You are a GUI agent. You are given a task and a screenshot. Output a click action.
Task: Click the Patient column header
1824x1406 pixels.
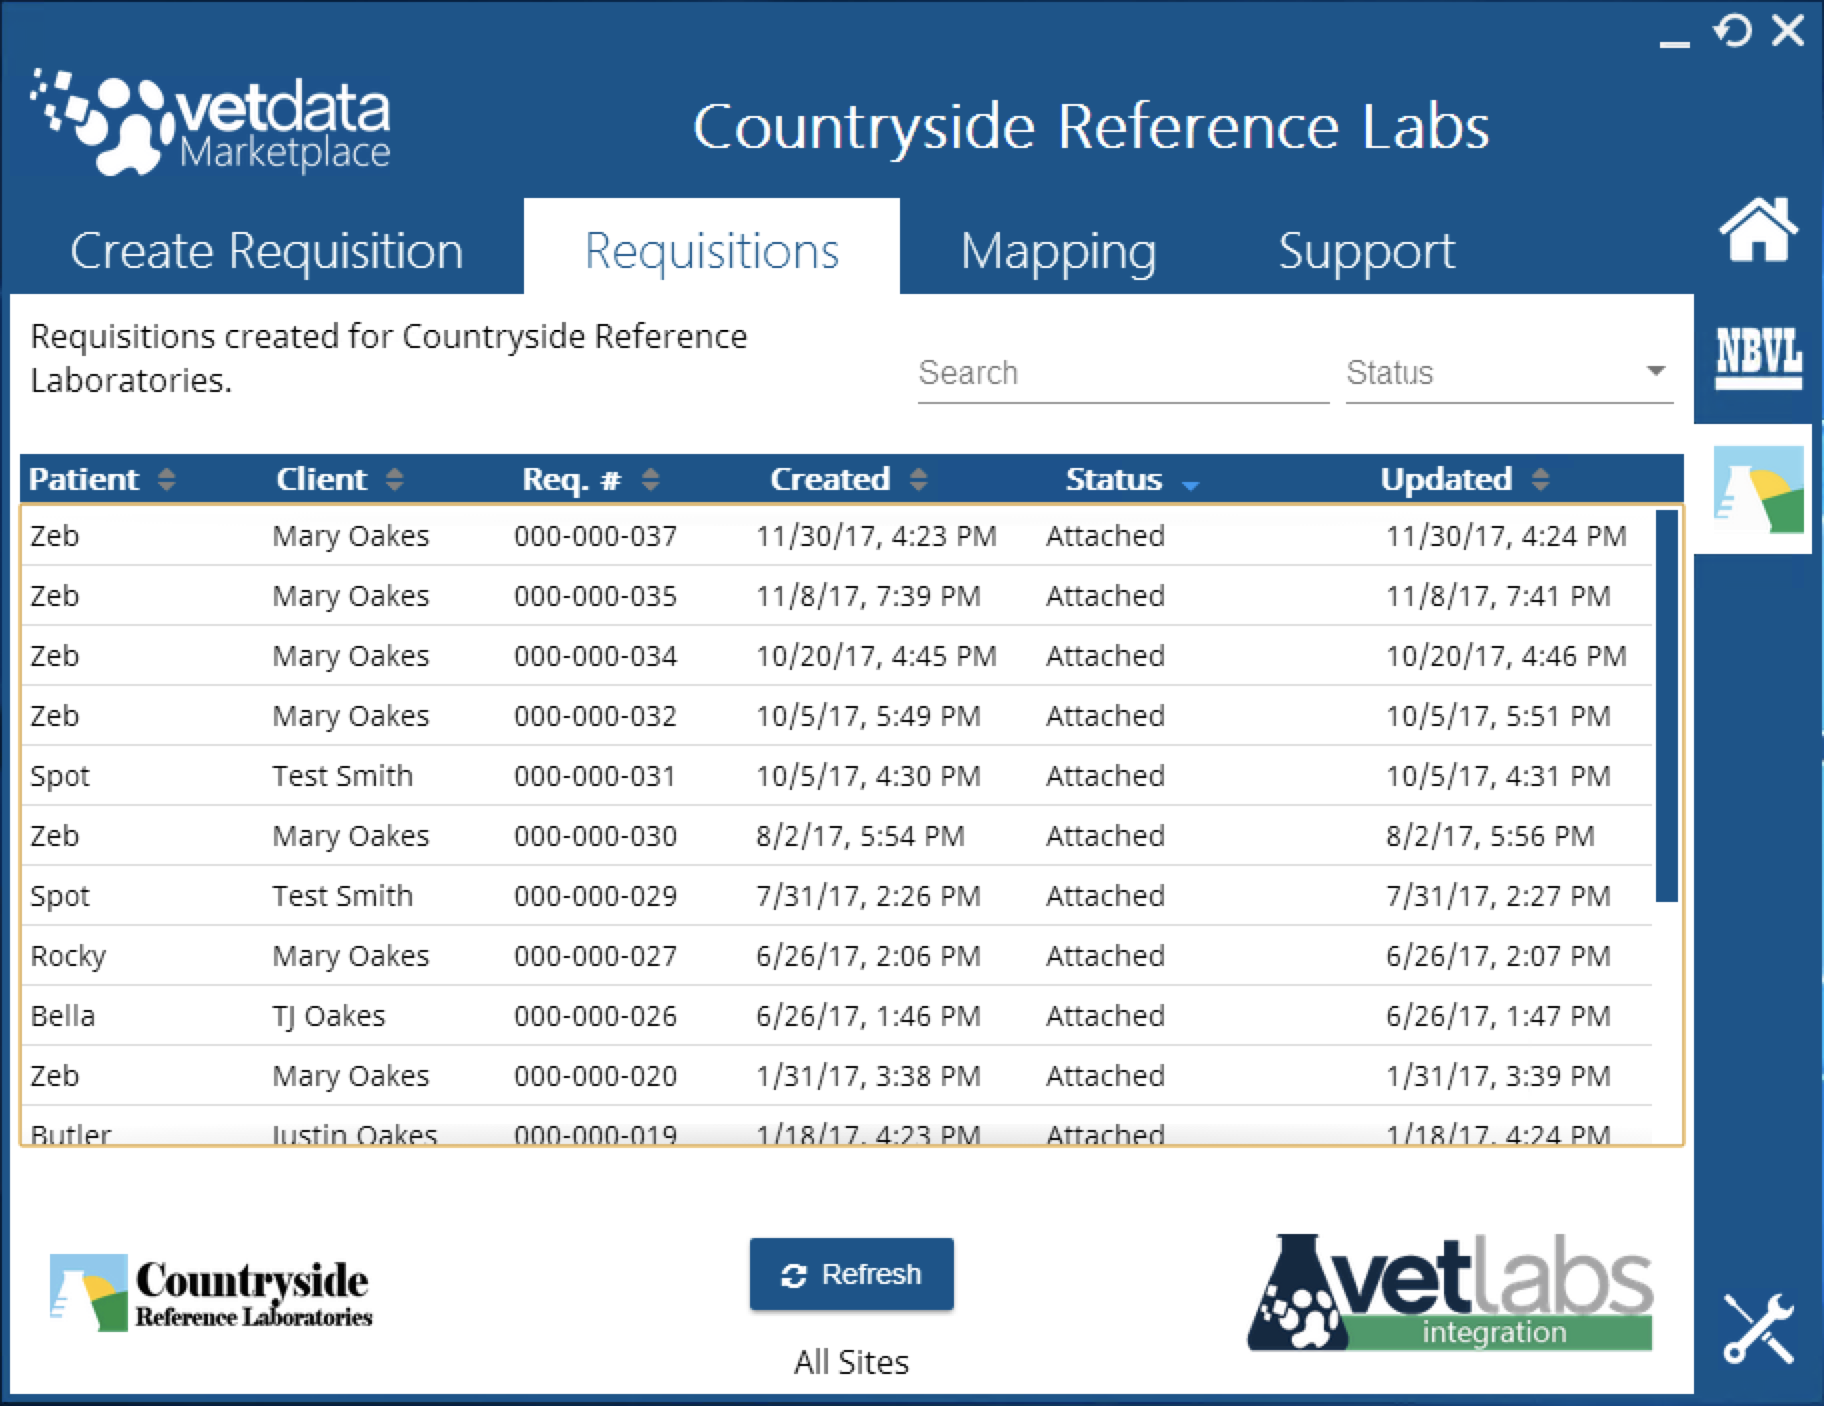point(83,480)
